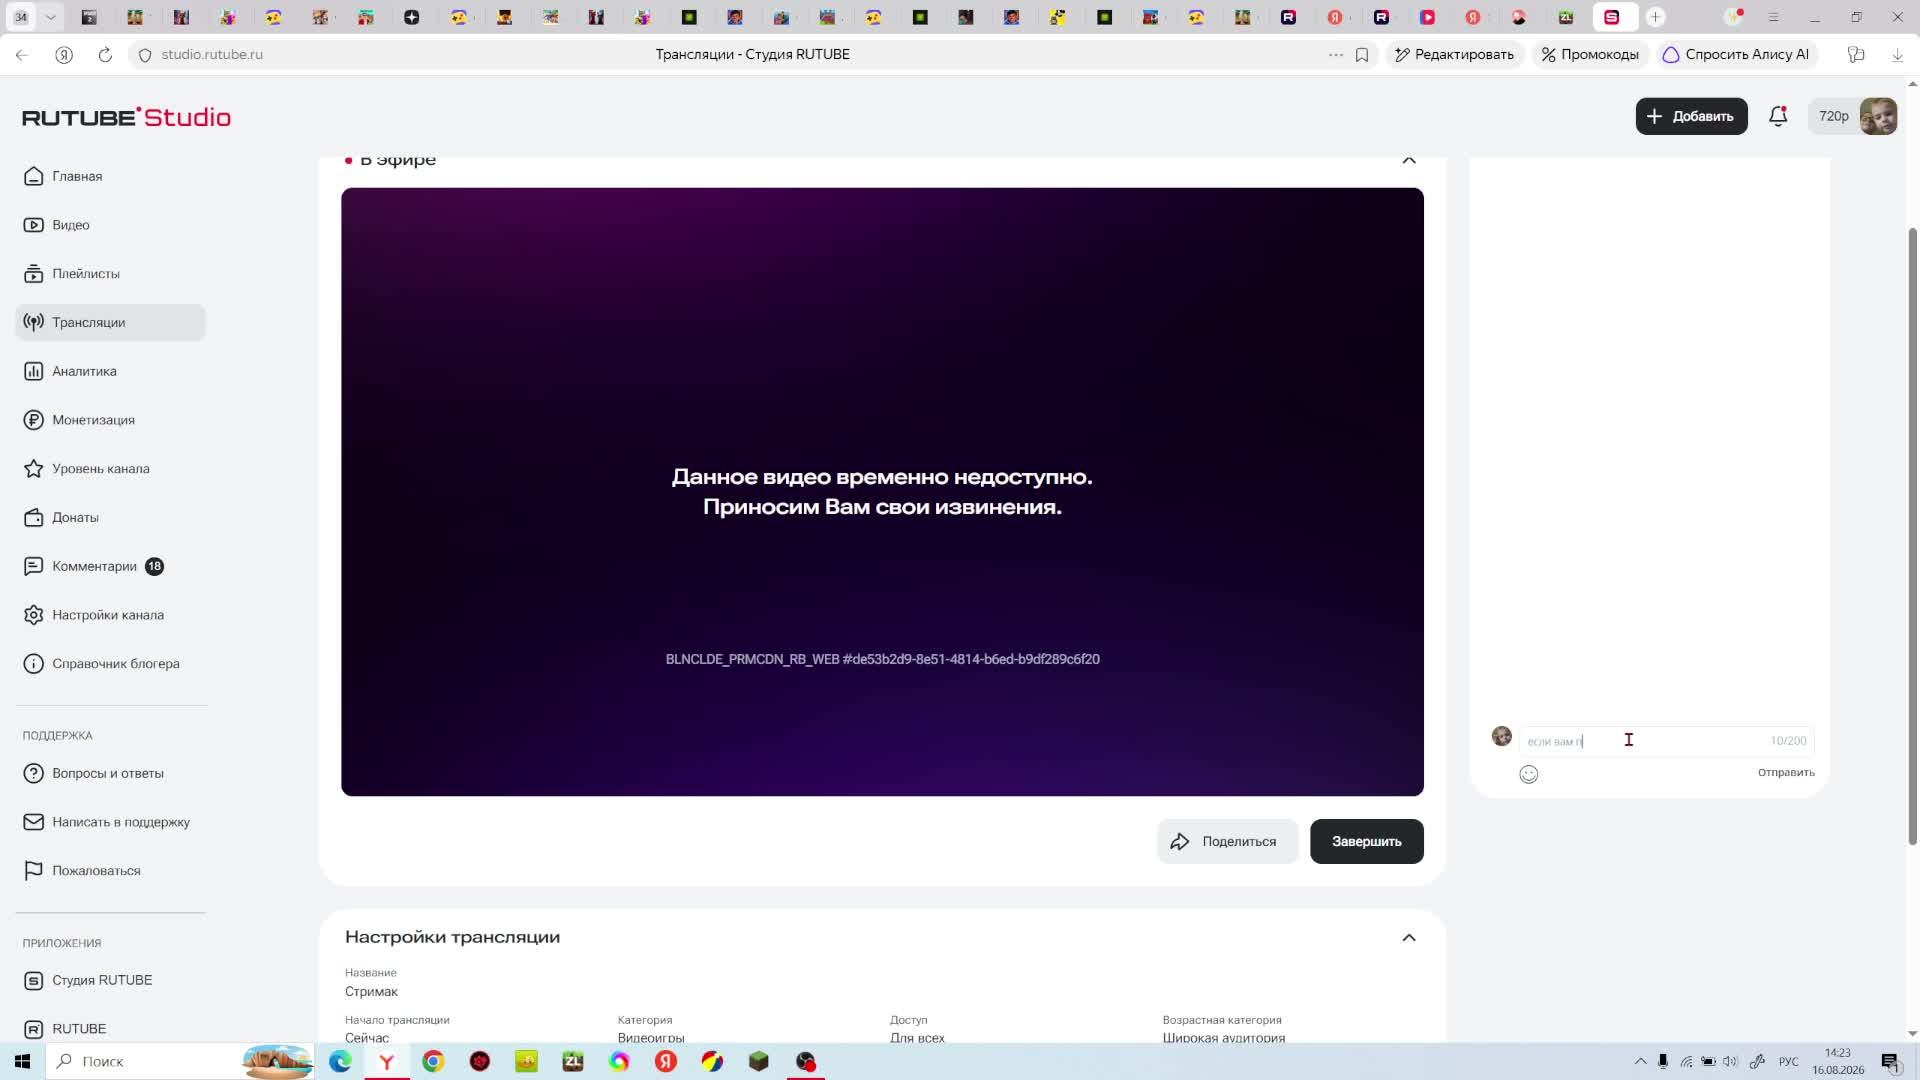
Task: Open Google Chrome from taskbar
Action: [x=433, y=1061]
